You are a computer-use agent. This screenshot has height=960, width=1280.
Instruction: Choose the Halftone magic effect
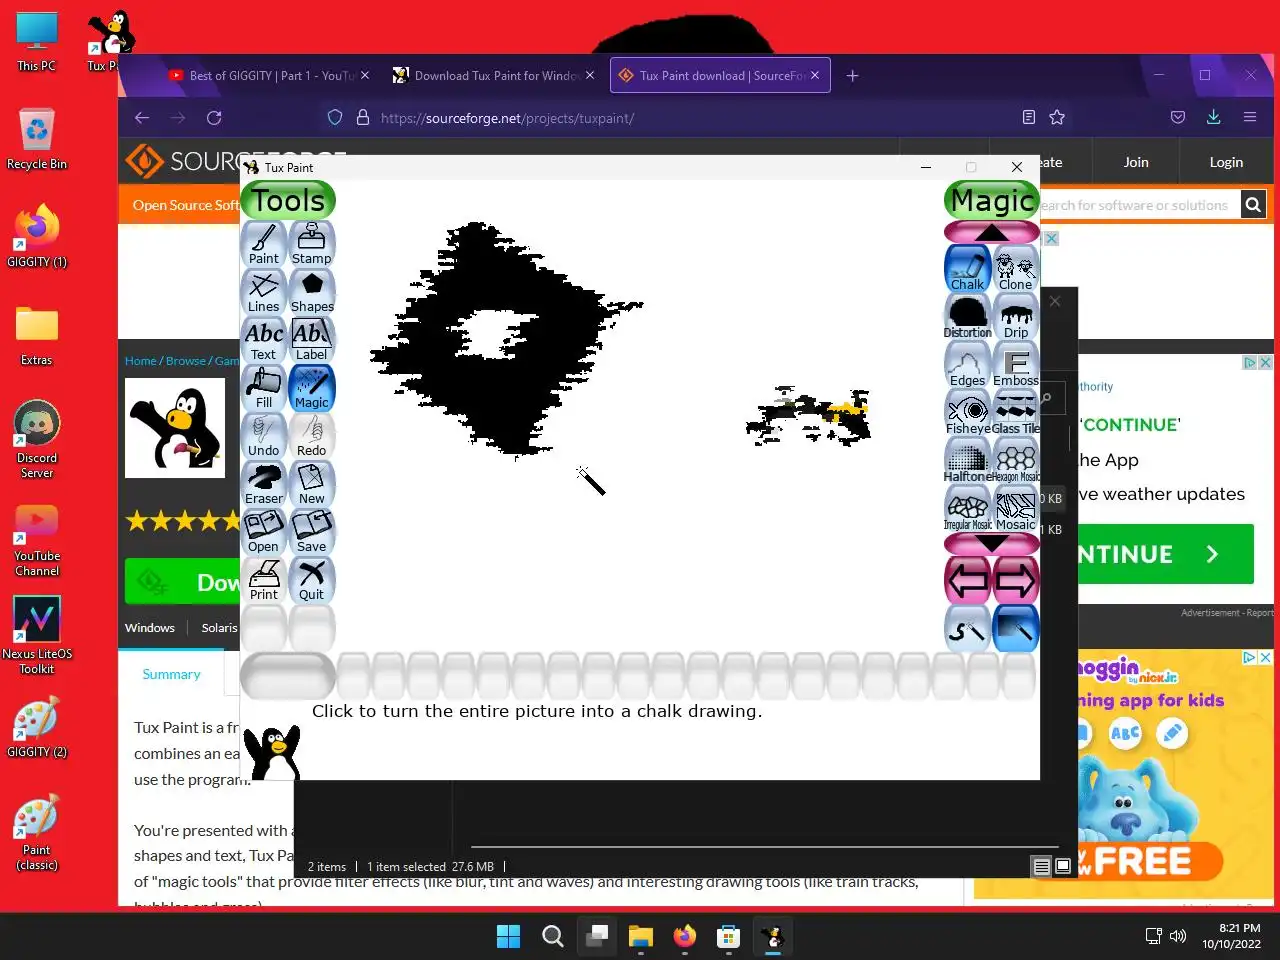coord(968,461)
